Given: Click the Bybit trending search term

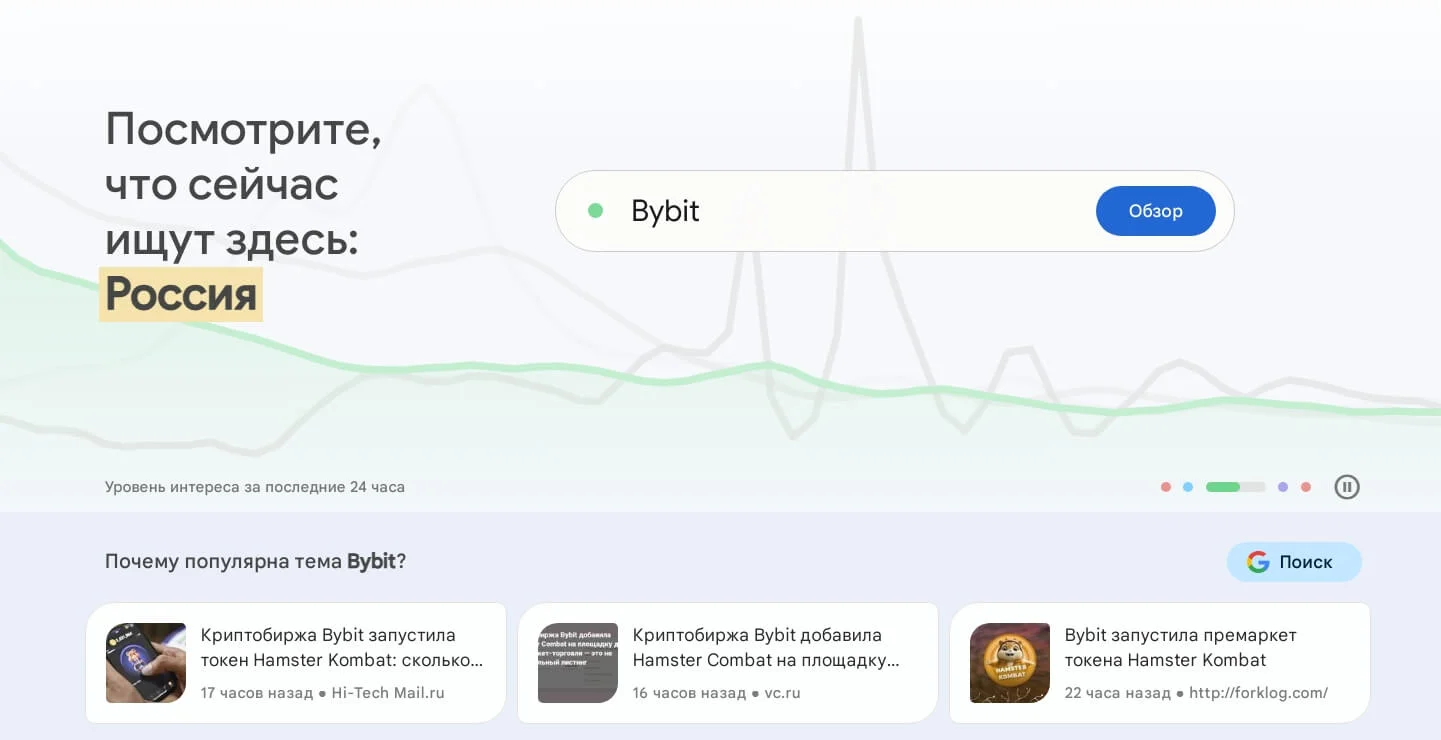Looking at the screenshot, I should pyautogui.click(x=665, y=211).
